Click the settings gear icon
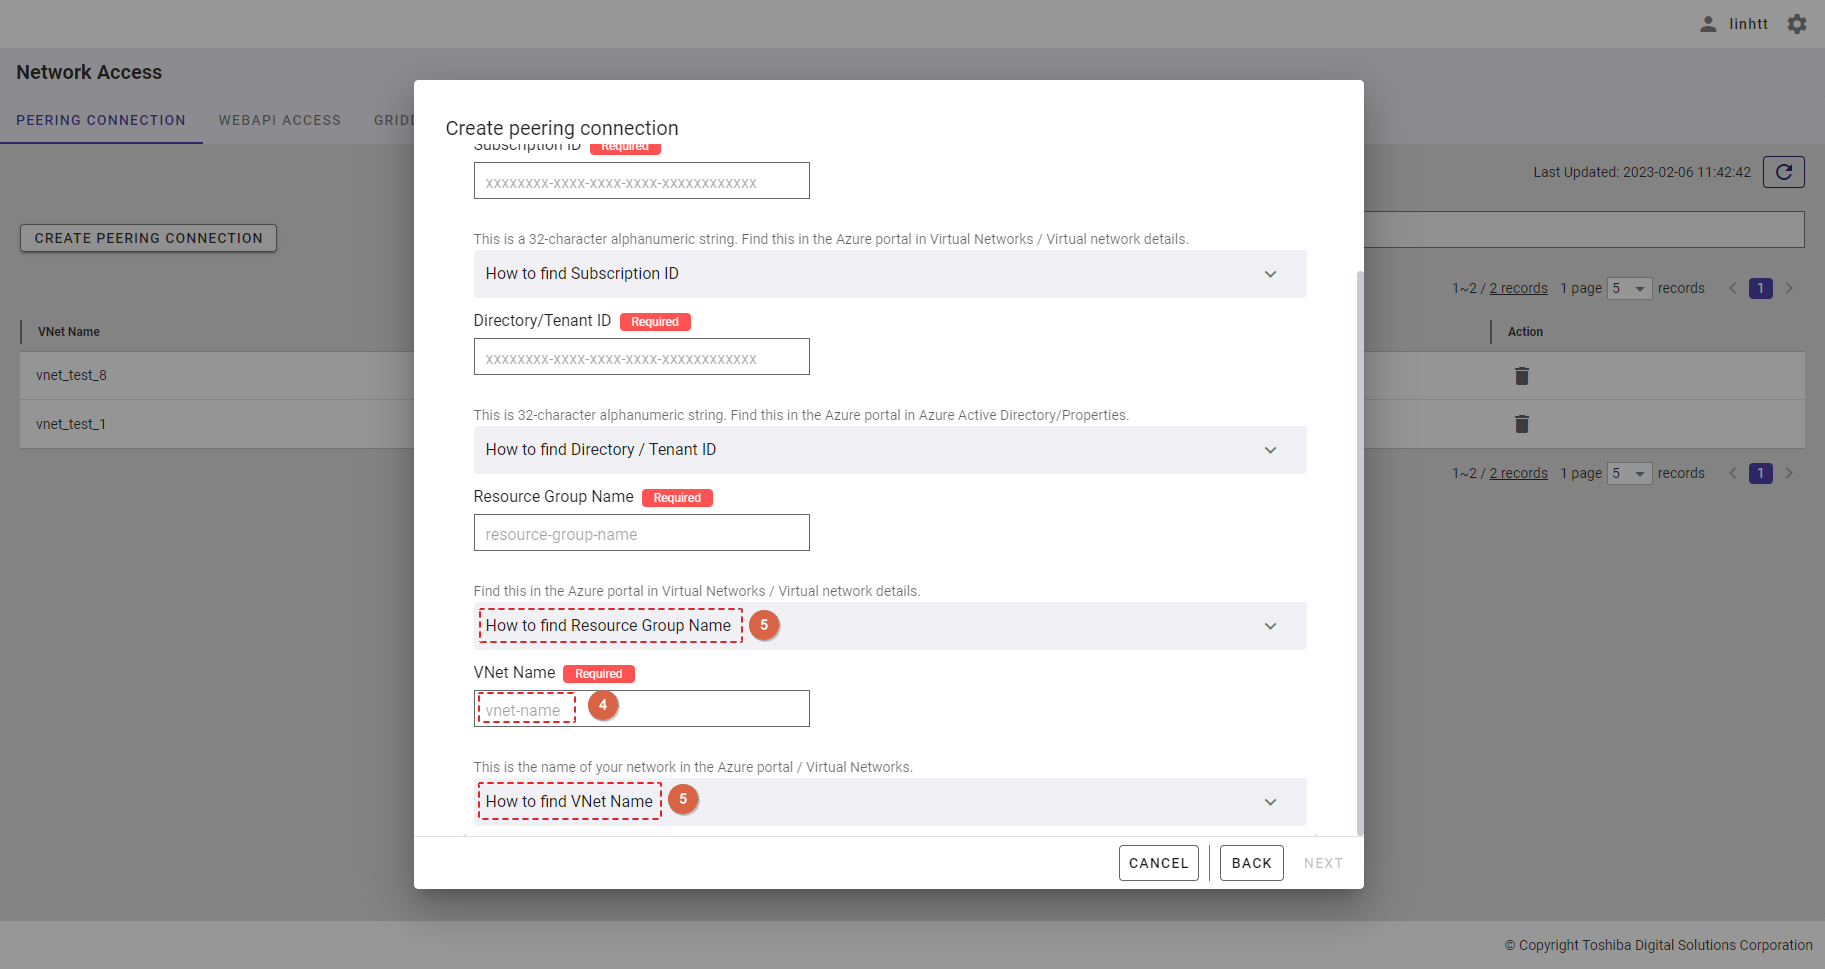Viewport: 1825px width, 969px height. click(1796, 24)
